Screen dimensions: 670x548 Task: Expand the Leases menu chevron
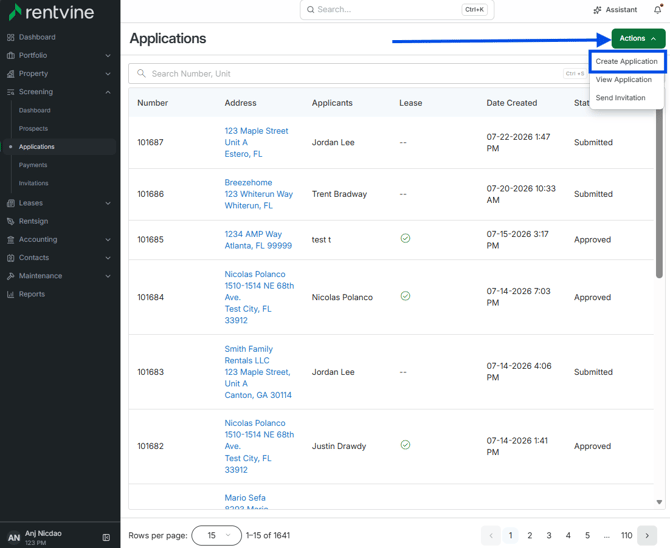tap(108, 203)
